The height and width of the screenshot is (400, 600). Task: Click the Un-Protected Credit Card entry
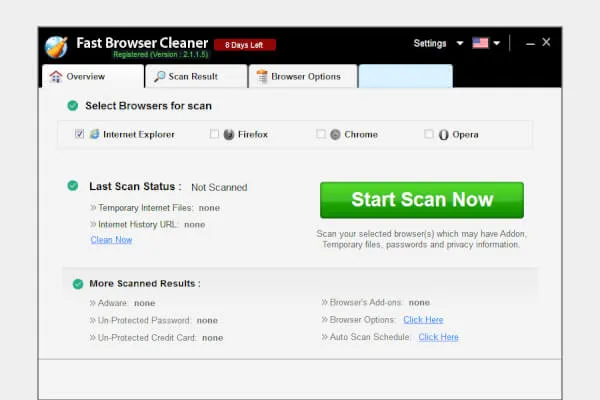tap(157, 338)
